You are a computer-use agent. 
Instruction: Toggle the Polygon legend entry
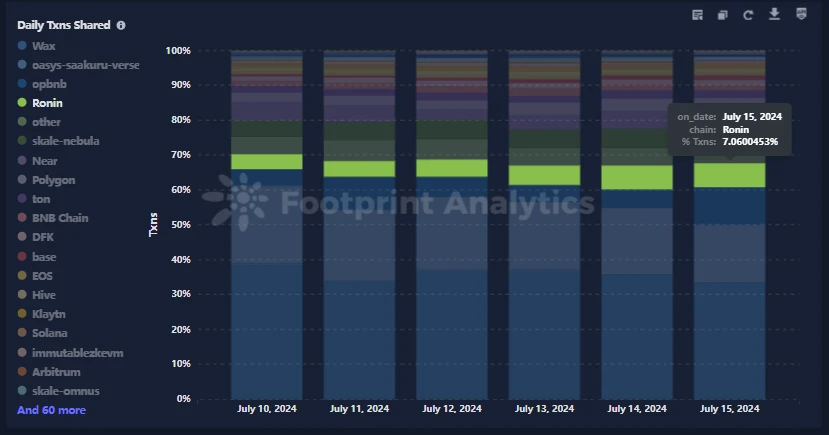pos(52,180)
